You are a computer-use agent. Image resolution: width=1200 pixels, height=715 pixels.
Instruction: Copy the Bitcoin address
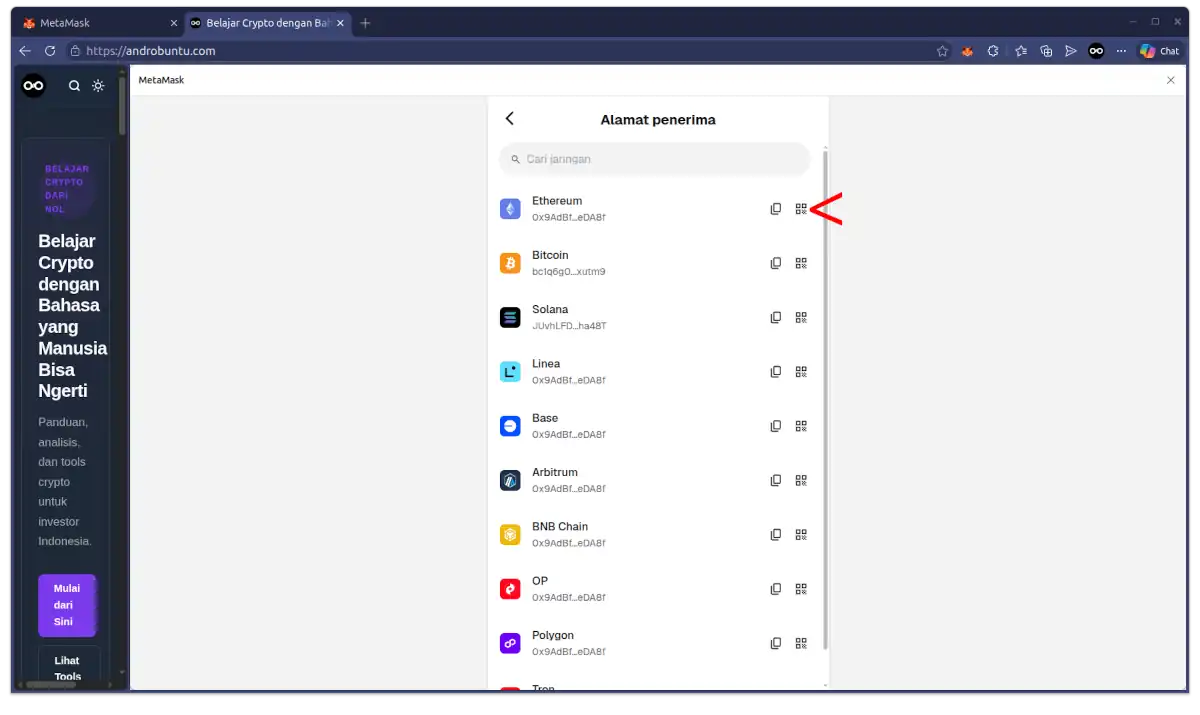coord(775,263)
